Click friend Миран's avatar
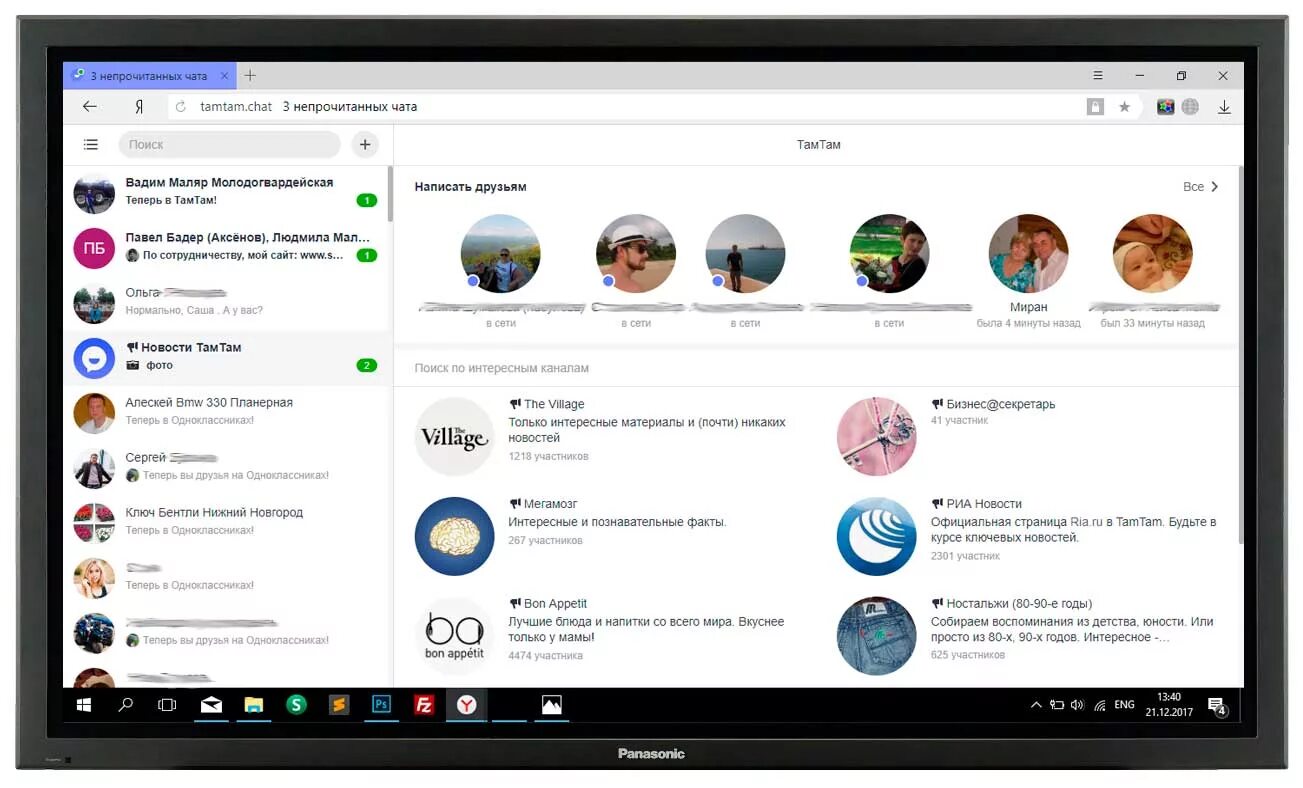 click(x=1028, y=254)
